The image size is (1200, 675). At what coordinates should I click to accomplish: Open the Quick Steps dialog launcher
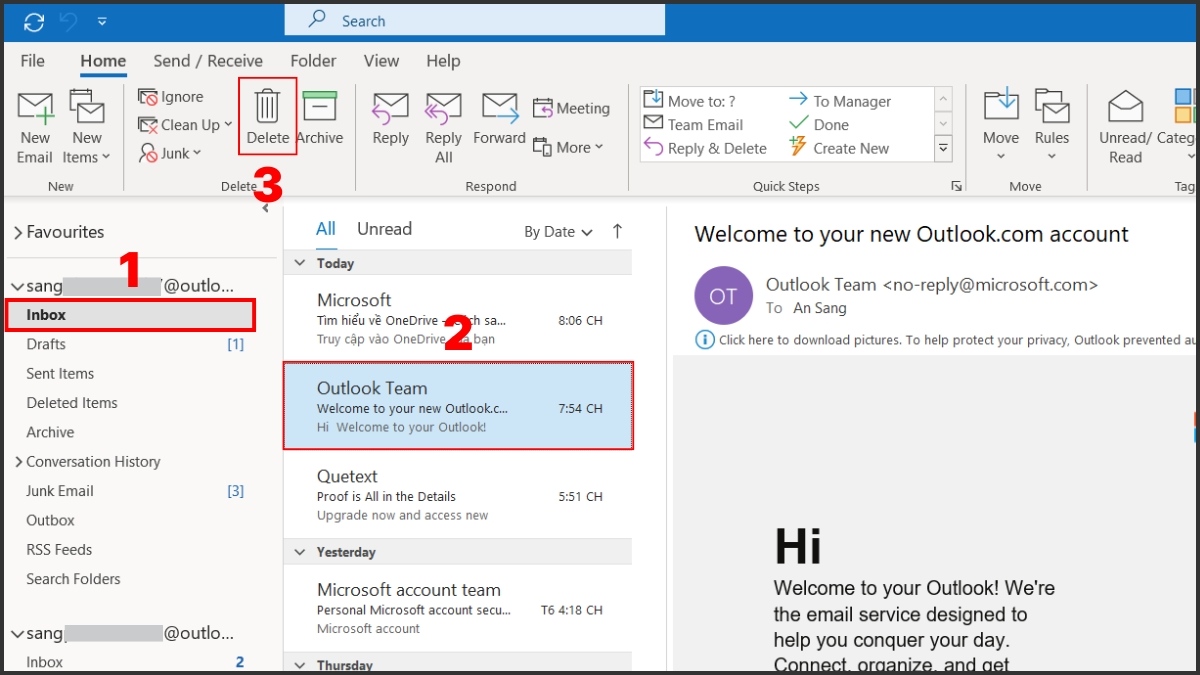point(957,186)
